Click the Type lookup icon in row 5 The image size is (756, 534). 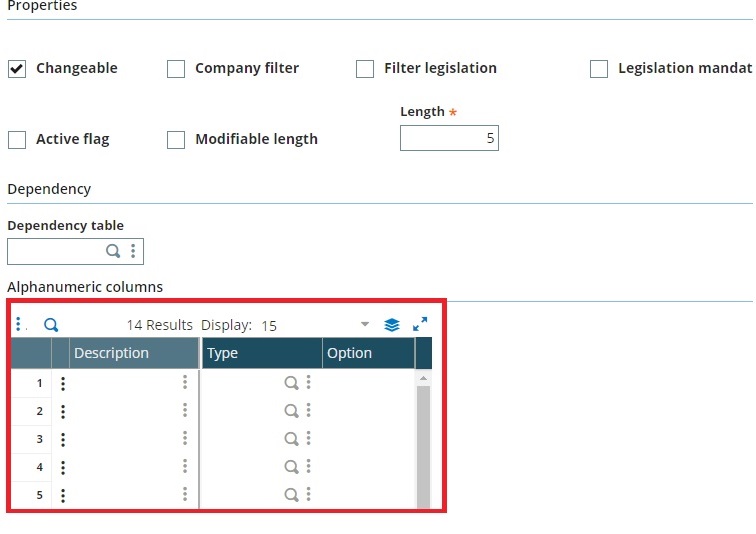click(291, 495)
